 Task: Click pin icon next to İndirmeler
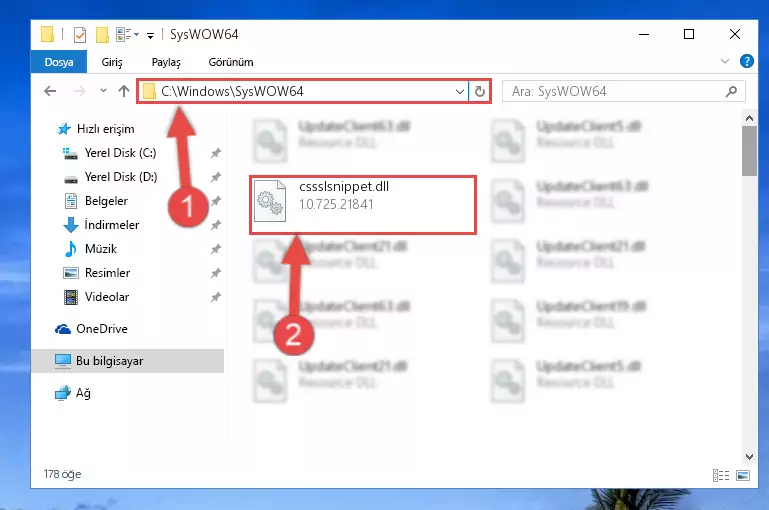point(216,225)
